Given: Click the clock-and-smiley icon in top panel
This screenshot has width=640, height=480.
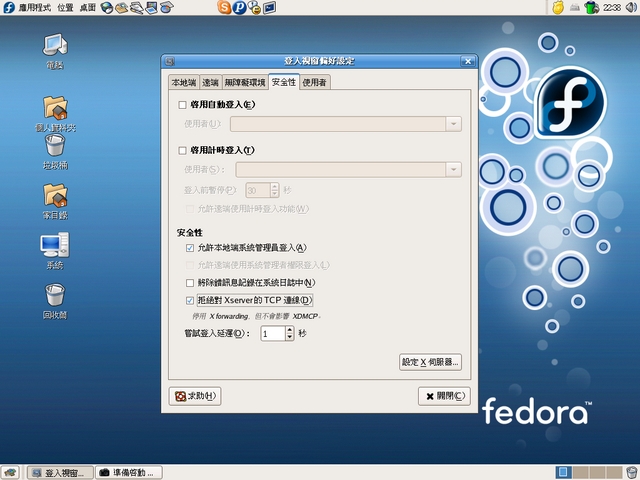Looking at the screenshot, I should coord(255,7).
